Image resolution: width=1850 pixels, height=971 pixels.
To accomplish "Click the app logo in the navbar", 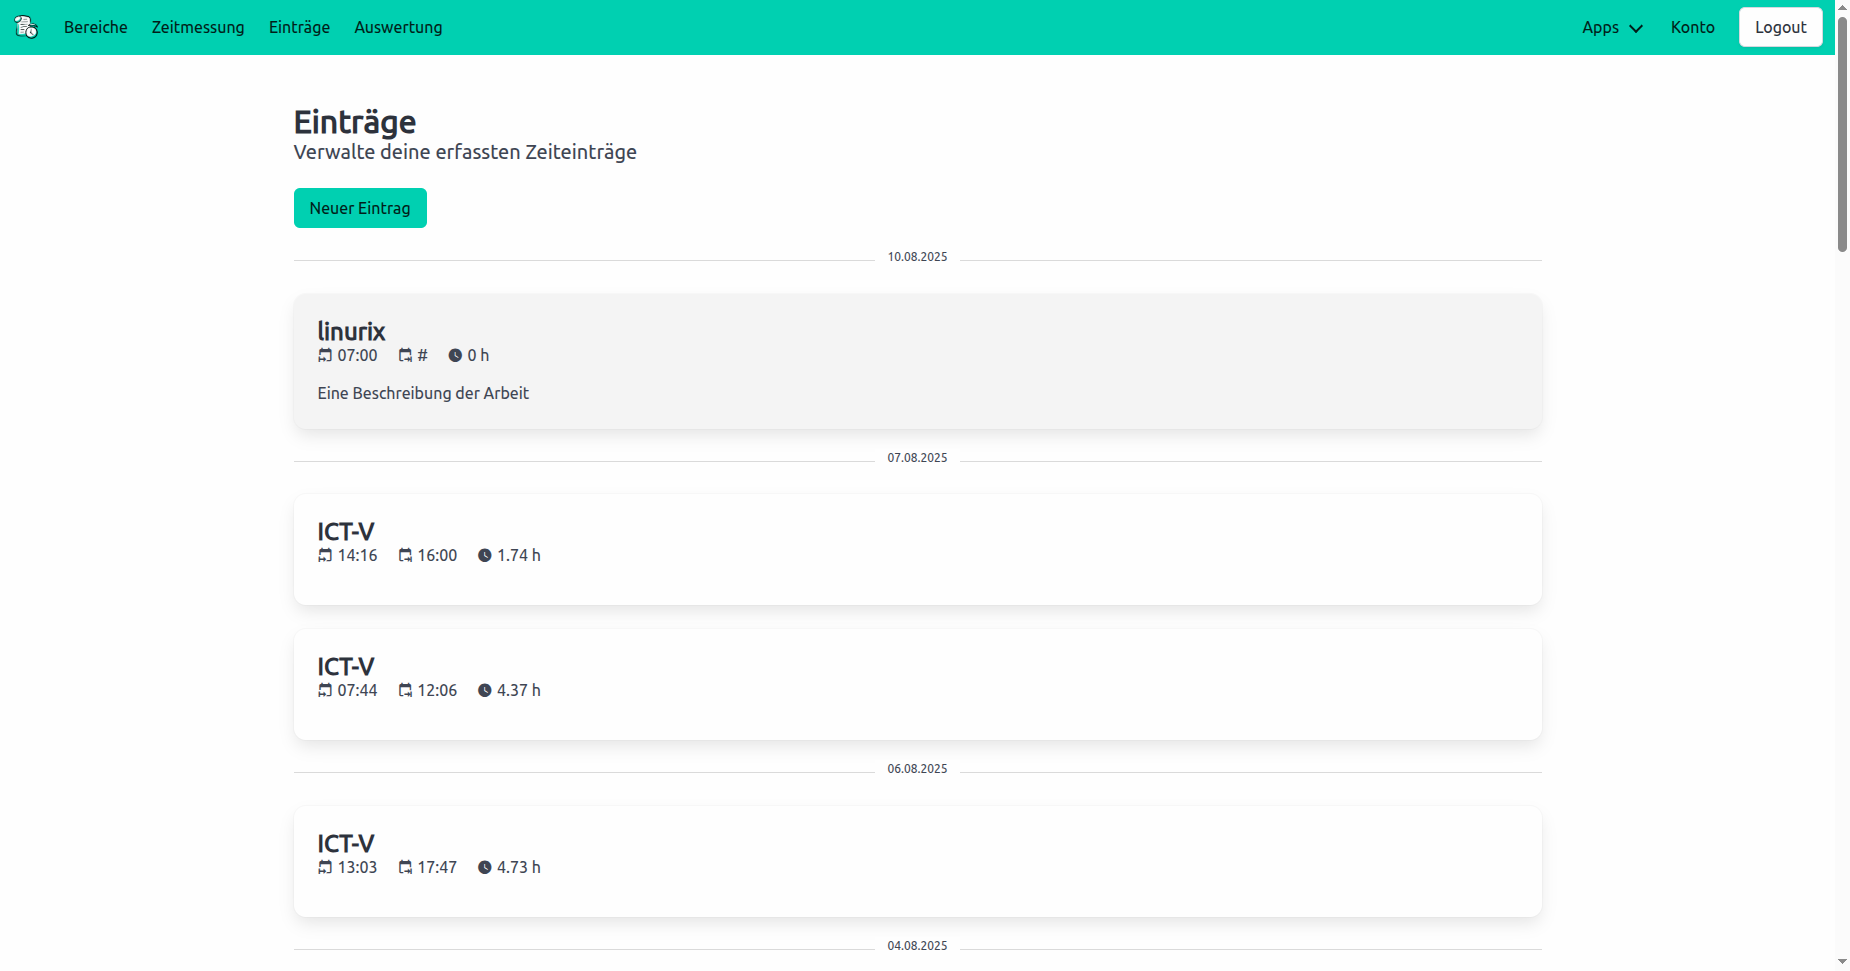I will (26, 27).
